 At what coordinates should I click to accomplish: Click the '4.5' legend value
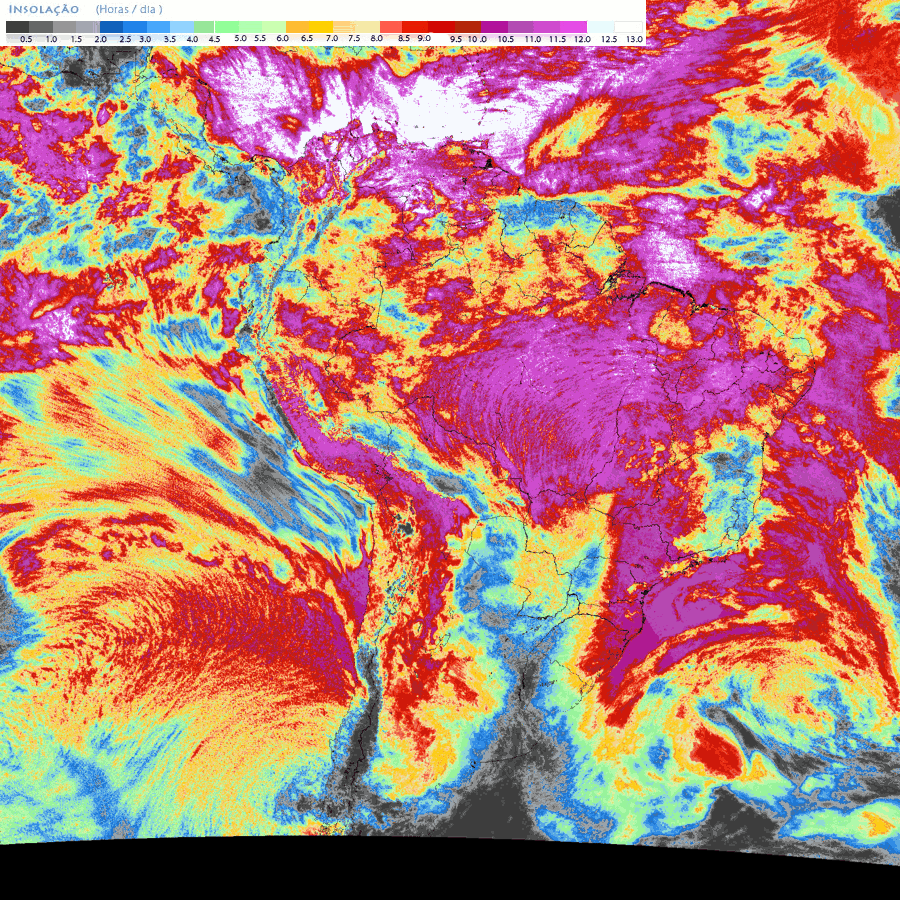(x=214, y=39)
